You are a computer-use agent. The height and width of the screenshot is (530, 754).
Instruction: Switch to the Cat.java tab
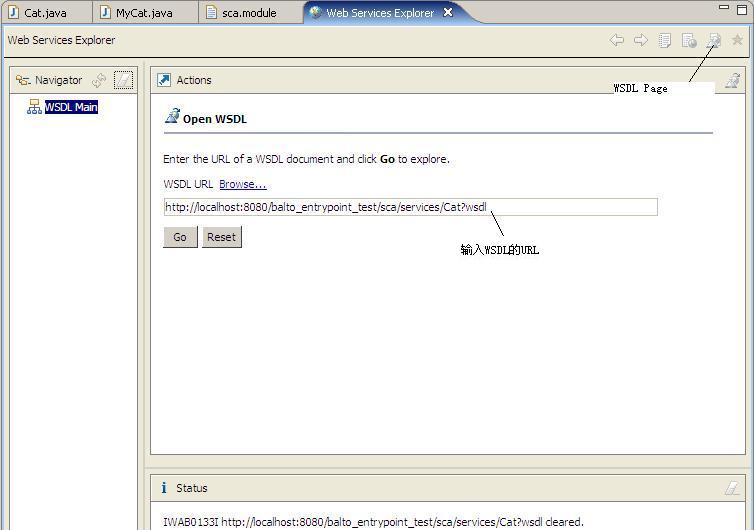tap(46, 13)
